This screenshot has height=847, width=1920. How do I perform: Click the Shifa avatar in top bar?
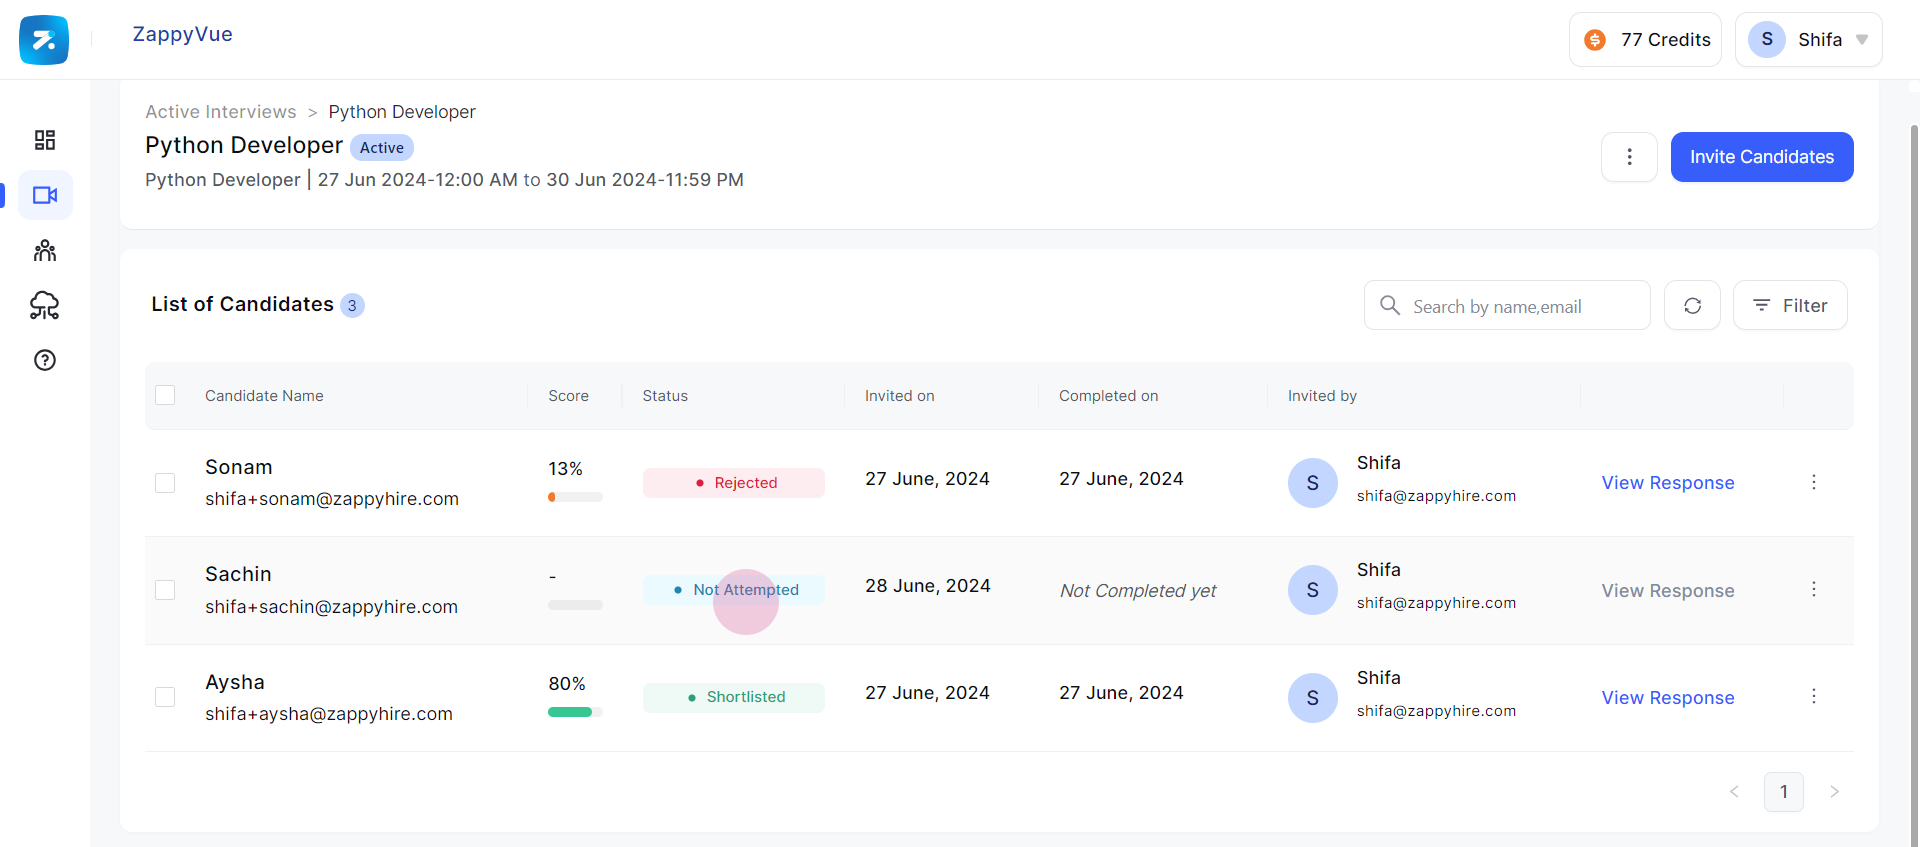[1767, 39]
